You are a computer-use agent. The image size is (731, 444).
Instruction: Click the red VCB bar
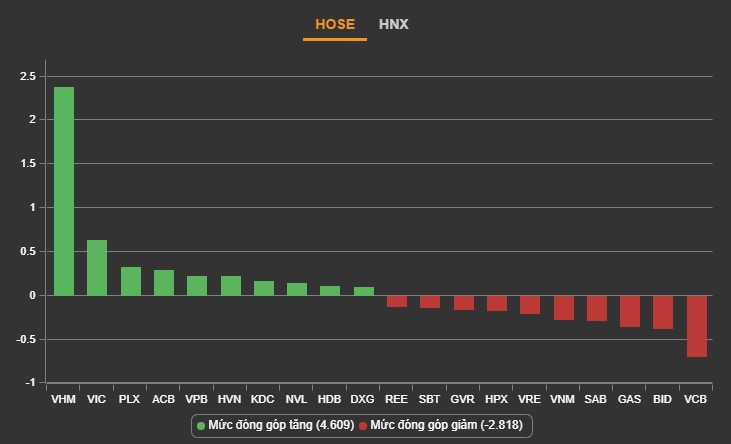coord(696,326)
